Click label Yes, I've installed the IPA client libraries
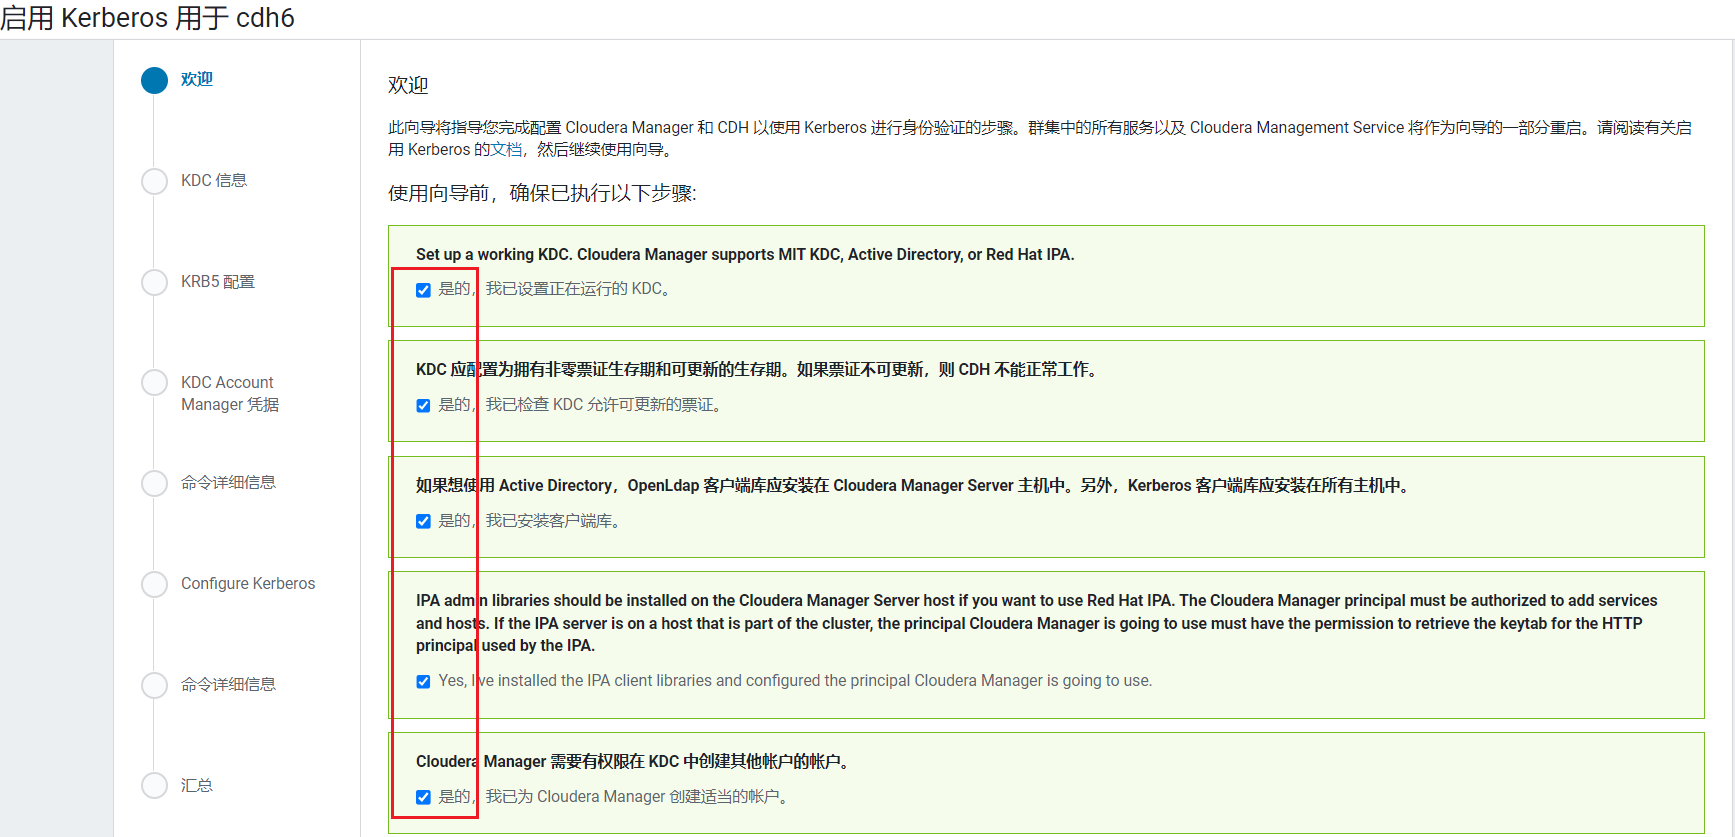1735x837 pixels. click(x=795, y=680)
